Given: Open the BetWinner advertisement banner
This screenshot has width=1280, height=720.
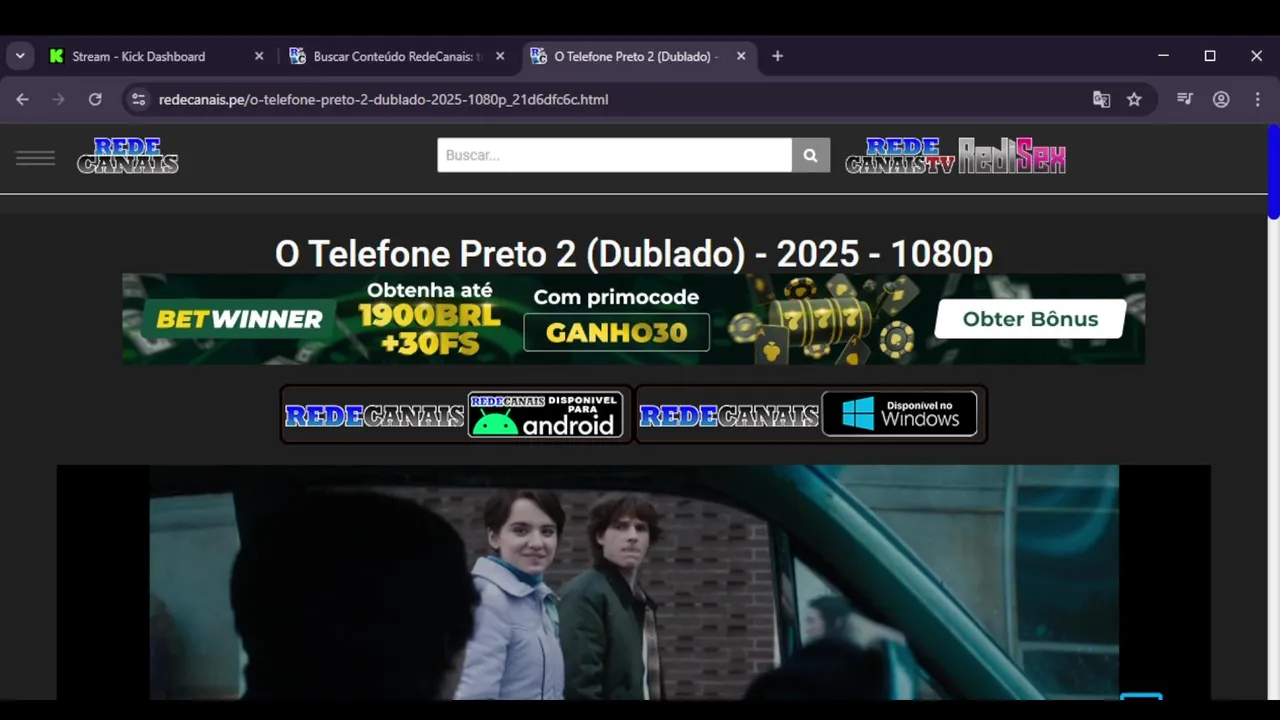Looking at the screenshot, I should pyautogui.click(x=633, y=319).
